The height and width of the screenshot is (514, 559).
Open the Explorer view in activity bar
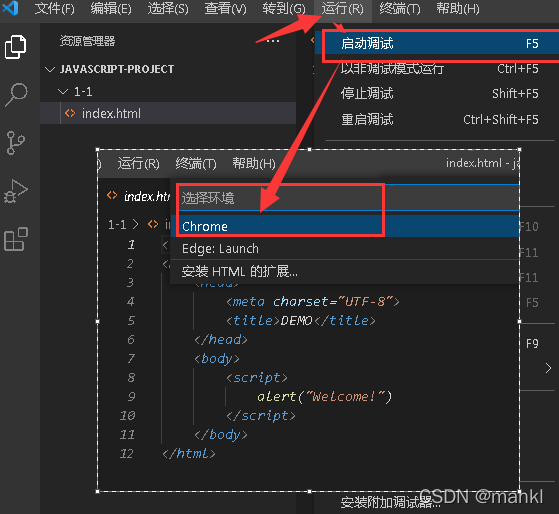[x=15, y=47]
